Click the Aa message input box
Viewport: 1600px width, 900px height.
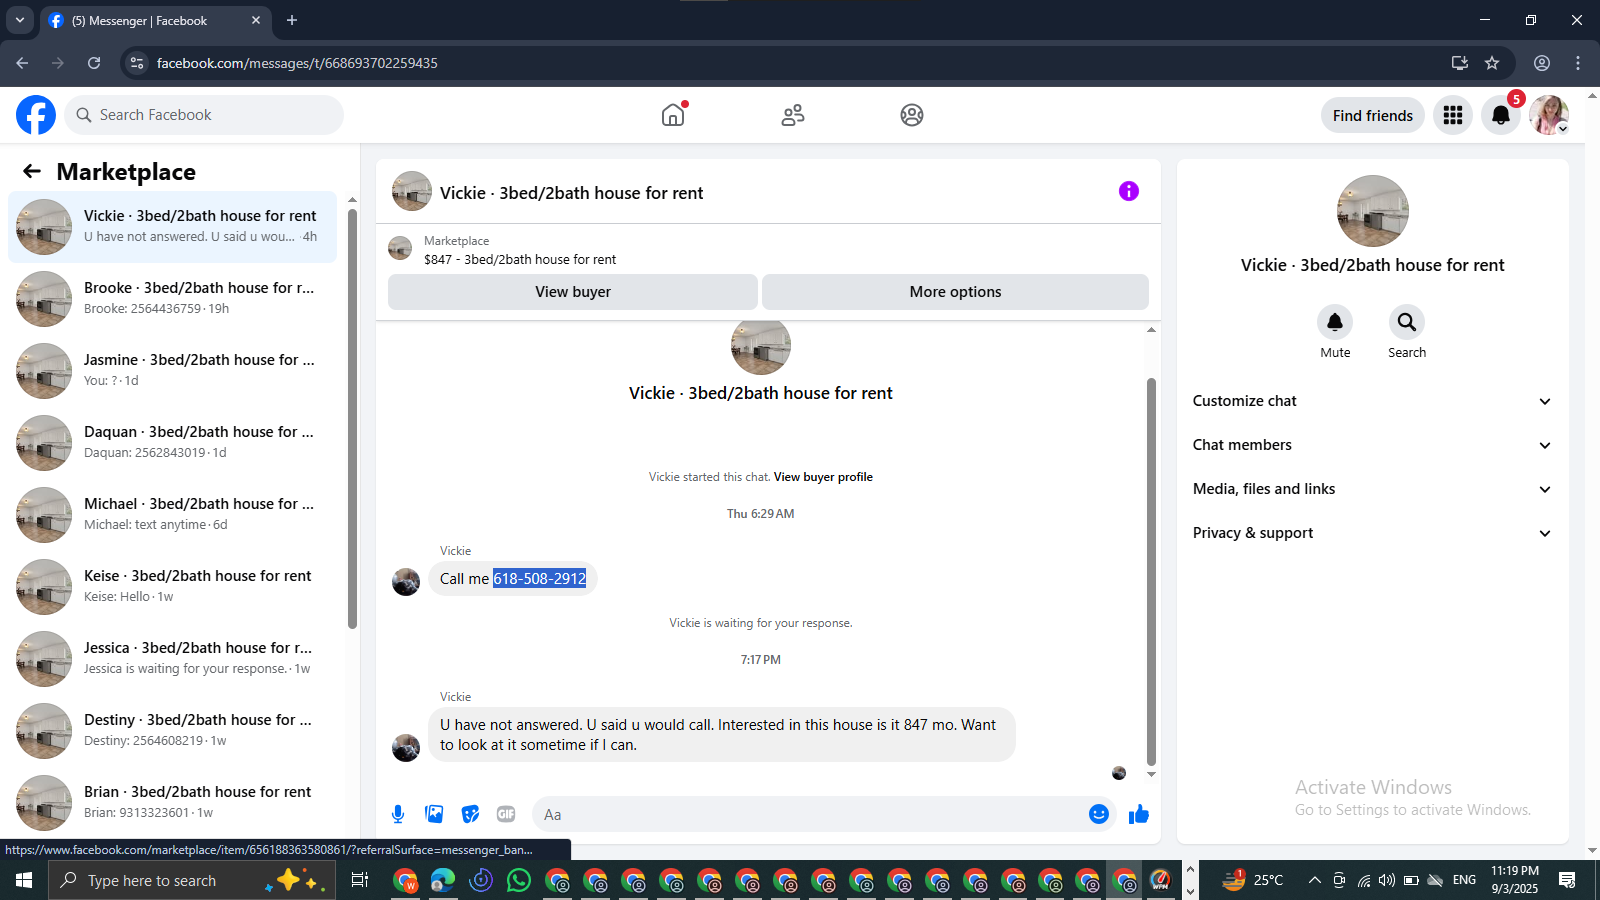click(810, 814)
